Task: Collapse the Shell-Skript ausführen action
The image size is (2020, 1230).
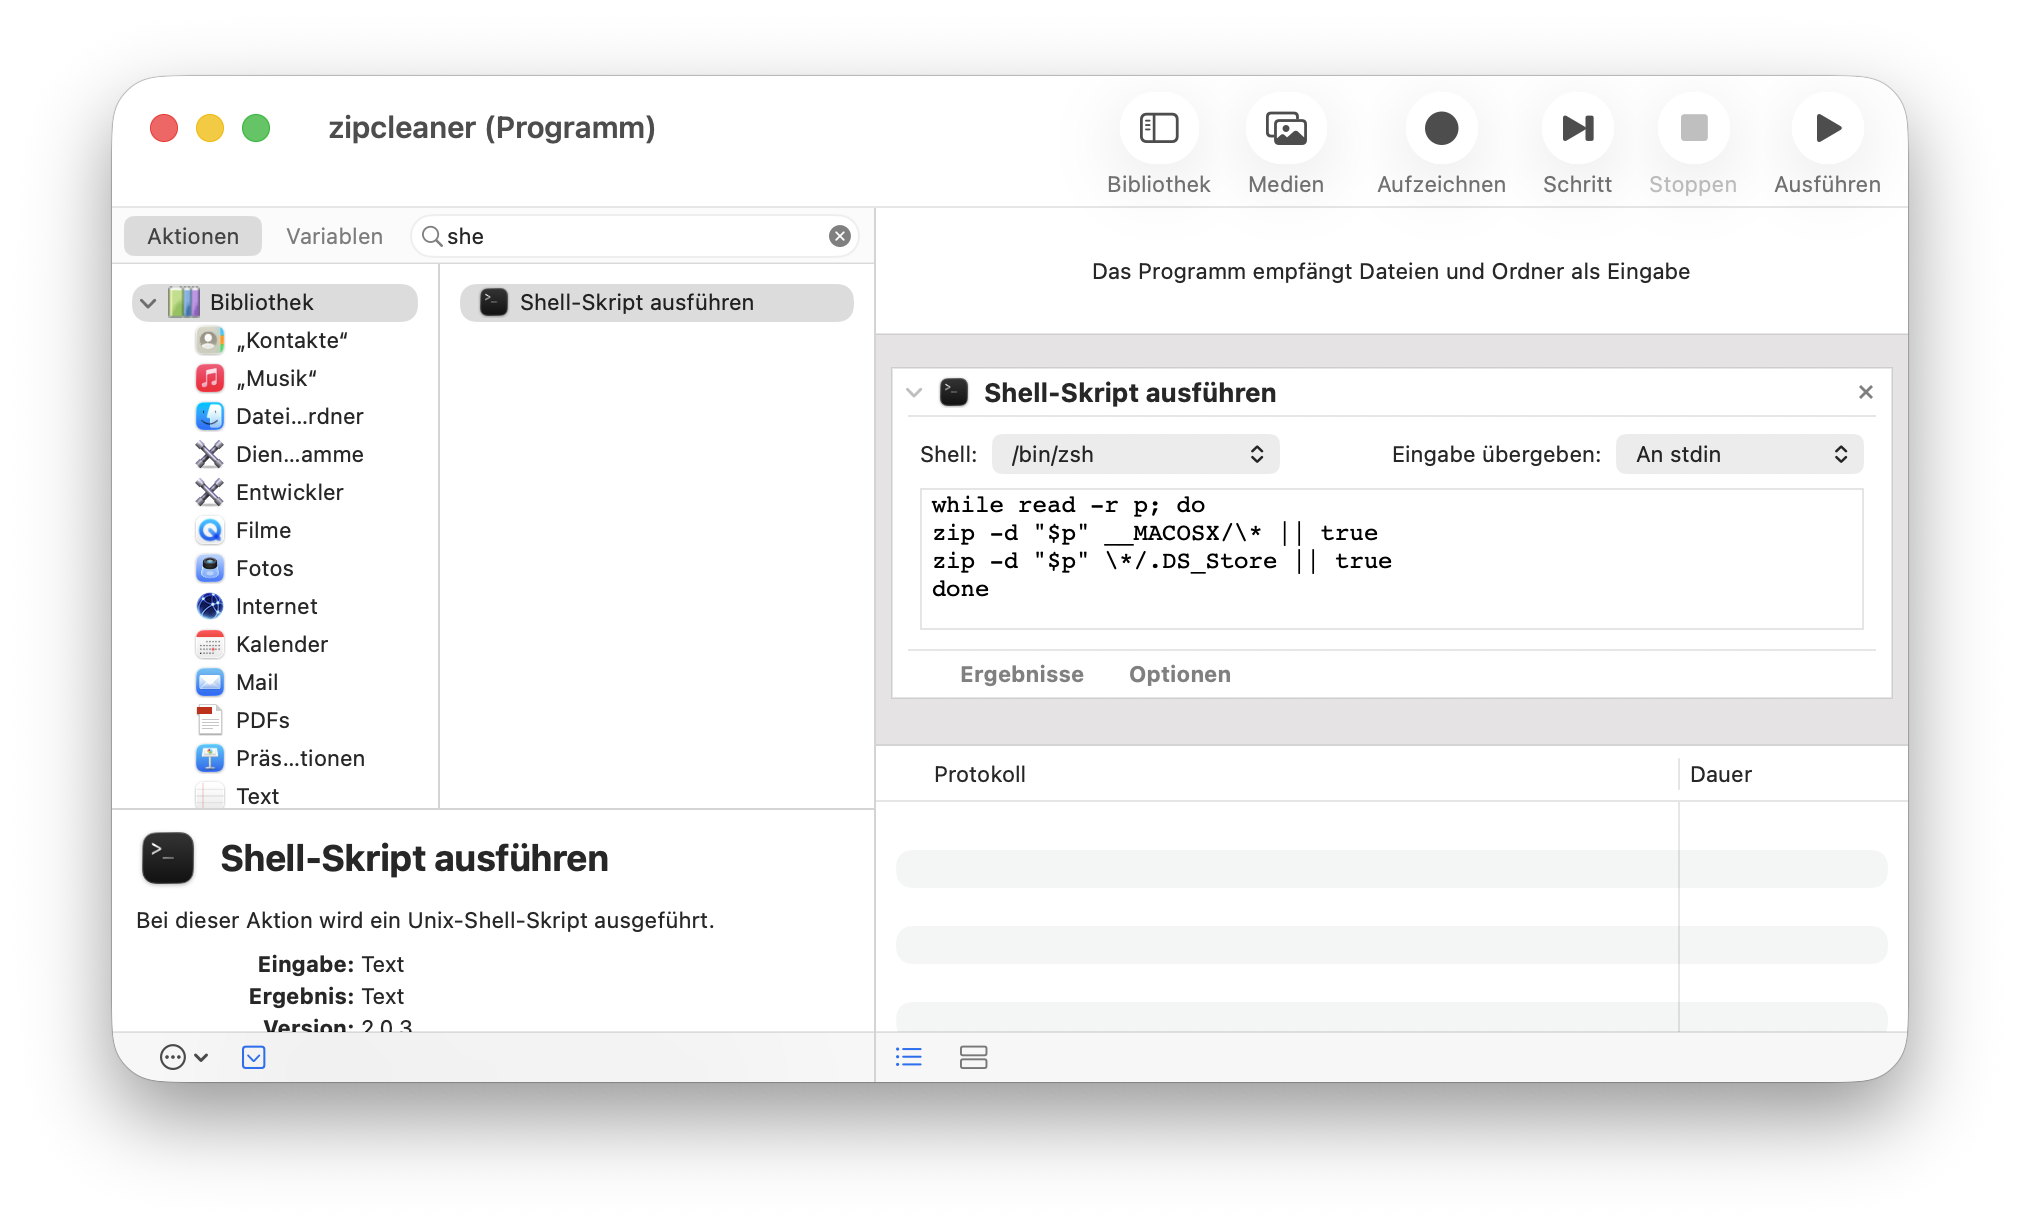Action: point(913,393)
